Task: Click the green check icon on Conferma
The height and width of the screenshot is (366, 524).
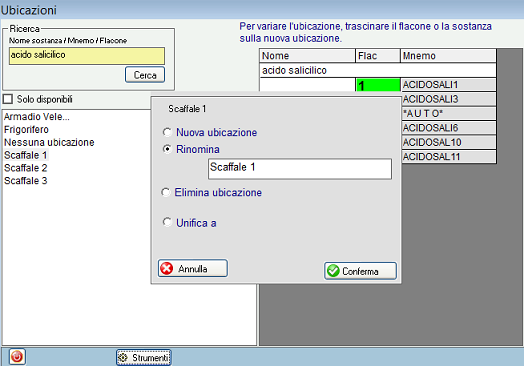Action: [333, 271]
